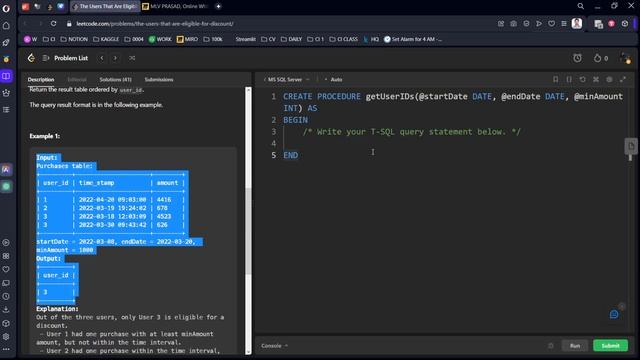Switch to the Description tab

41,80
